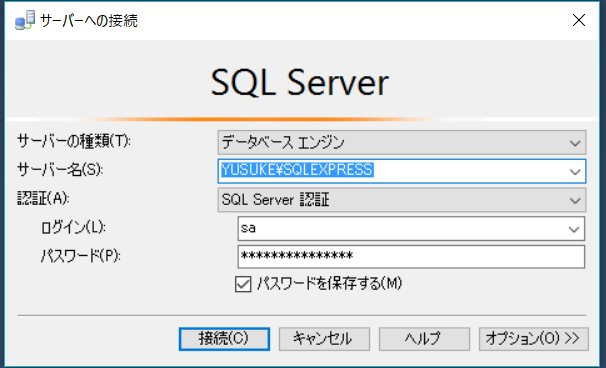The height and width of the screenshot is (368, 606).
Task: Click the ヘルプ button
Action: coord(424,339)
